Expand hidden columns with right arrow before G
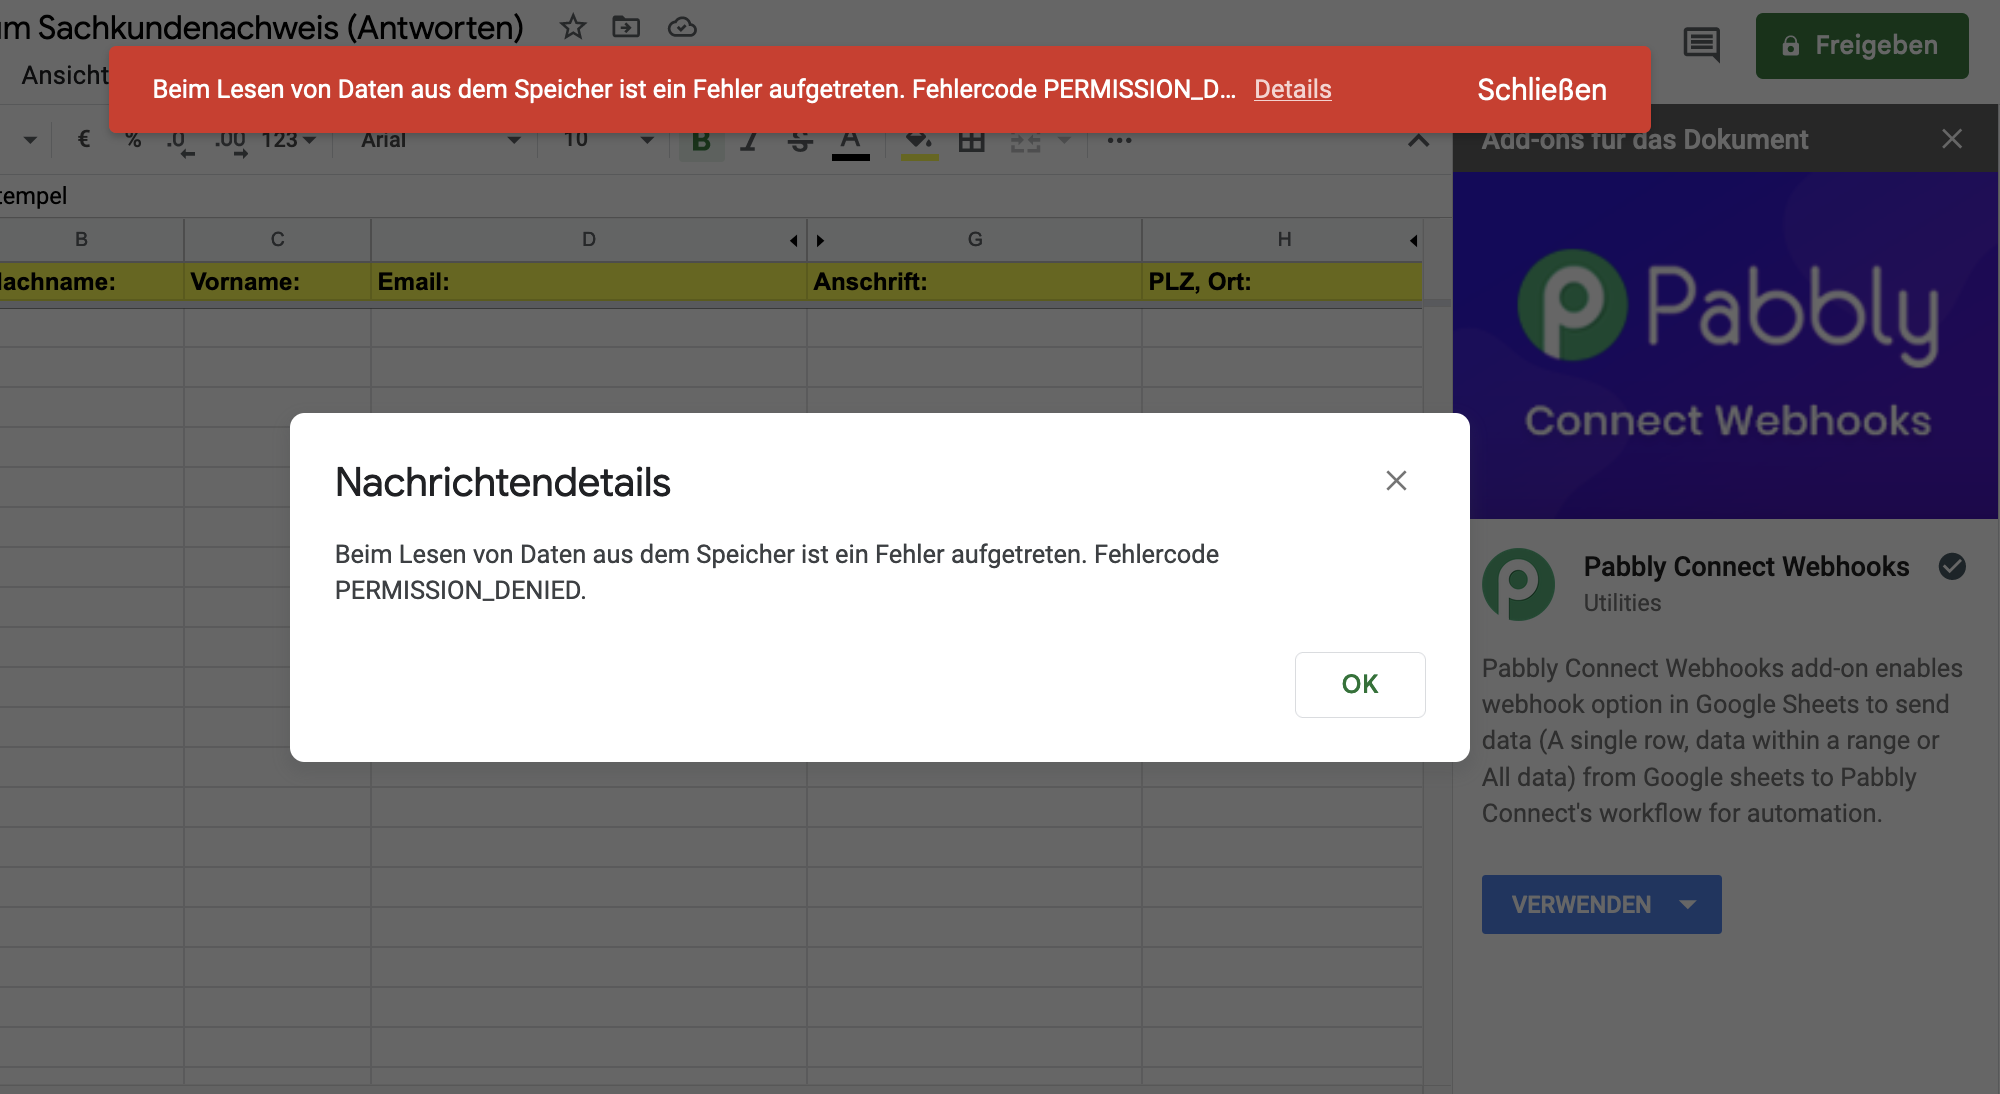2000x1094 pixels. [x=820, y=241]
